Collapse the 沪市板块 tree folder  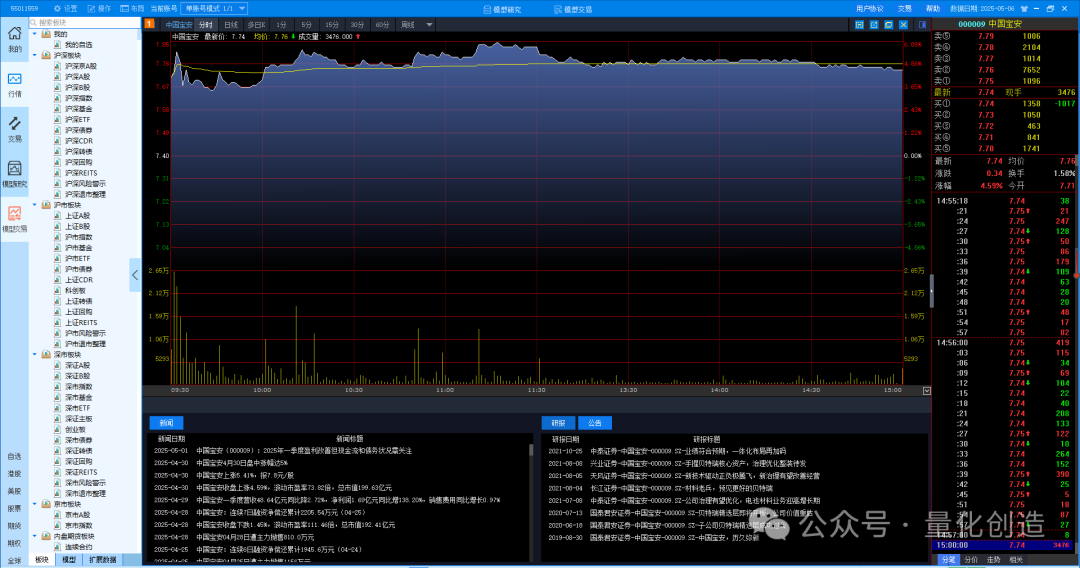pyautogui.click(x=35, y=204)
